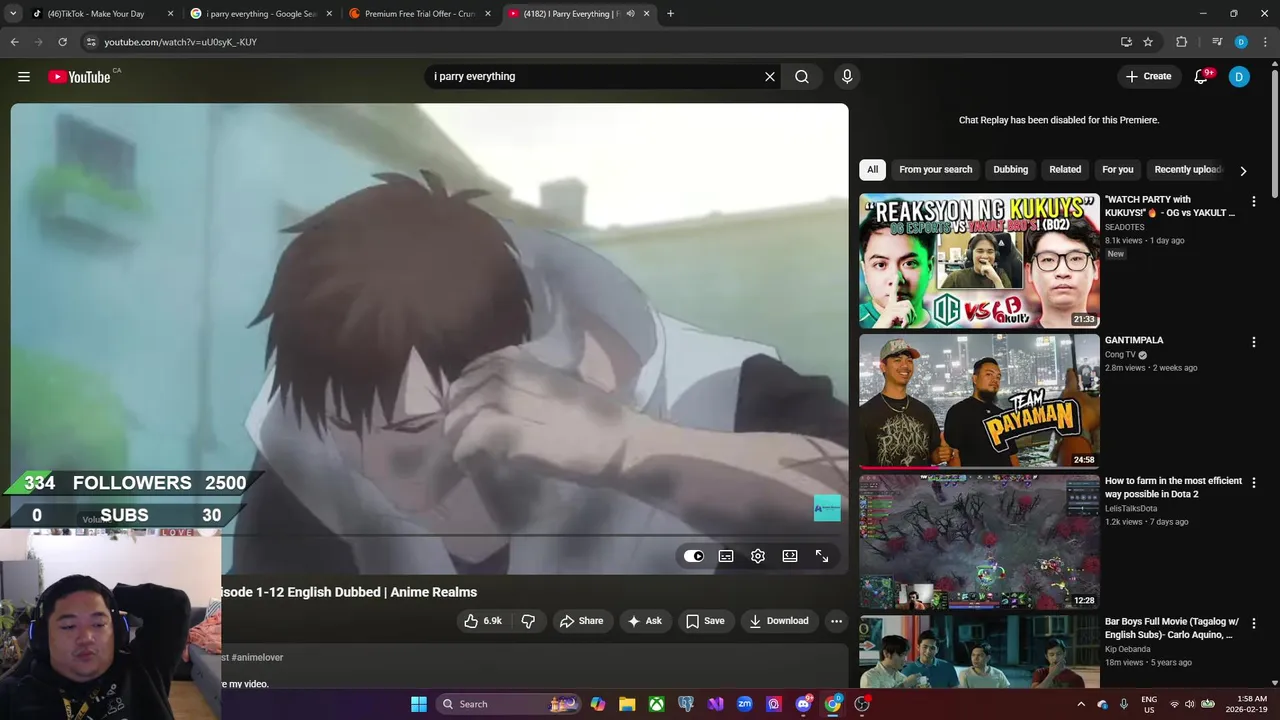Select the Related filter chip

pos(1065,170)
